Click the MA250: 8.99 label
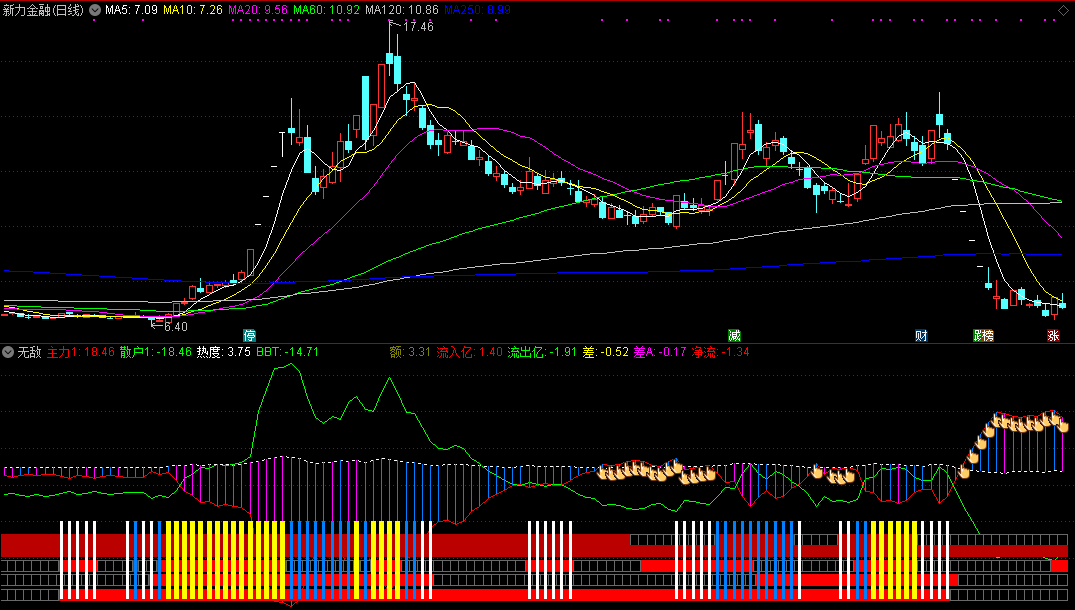Screen dimensions: 1075x610 [477, 10]
